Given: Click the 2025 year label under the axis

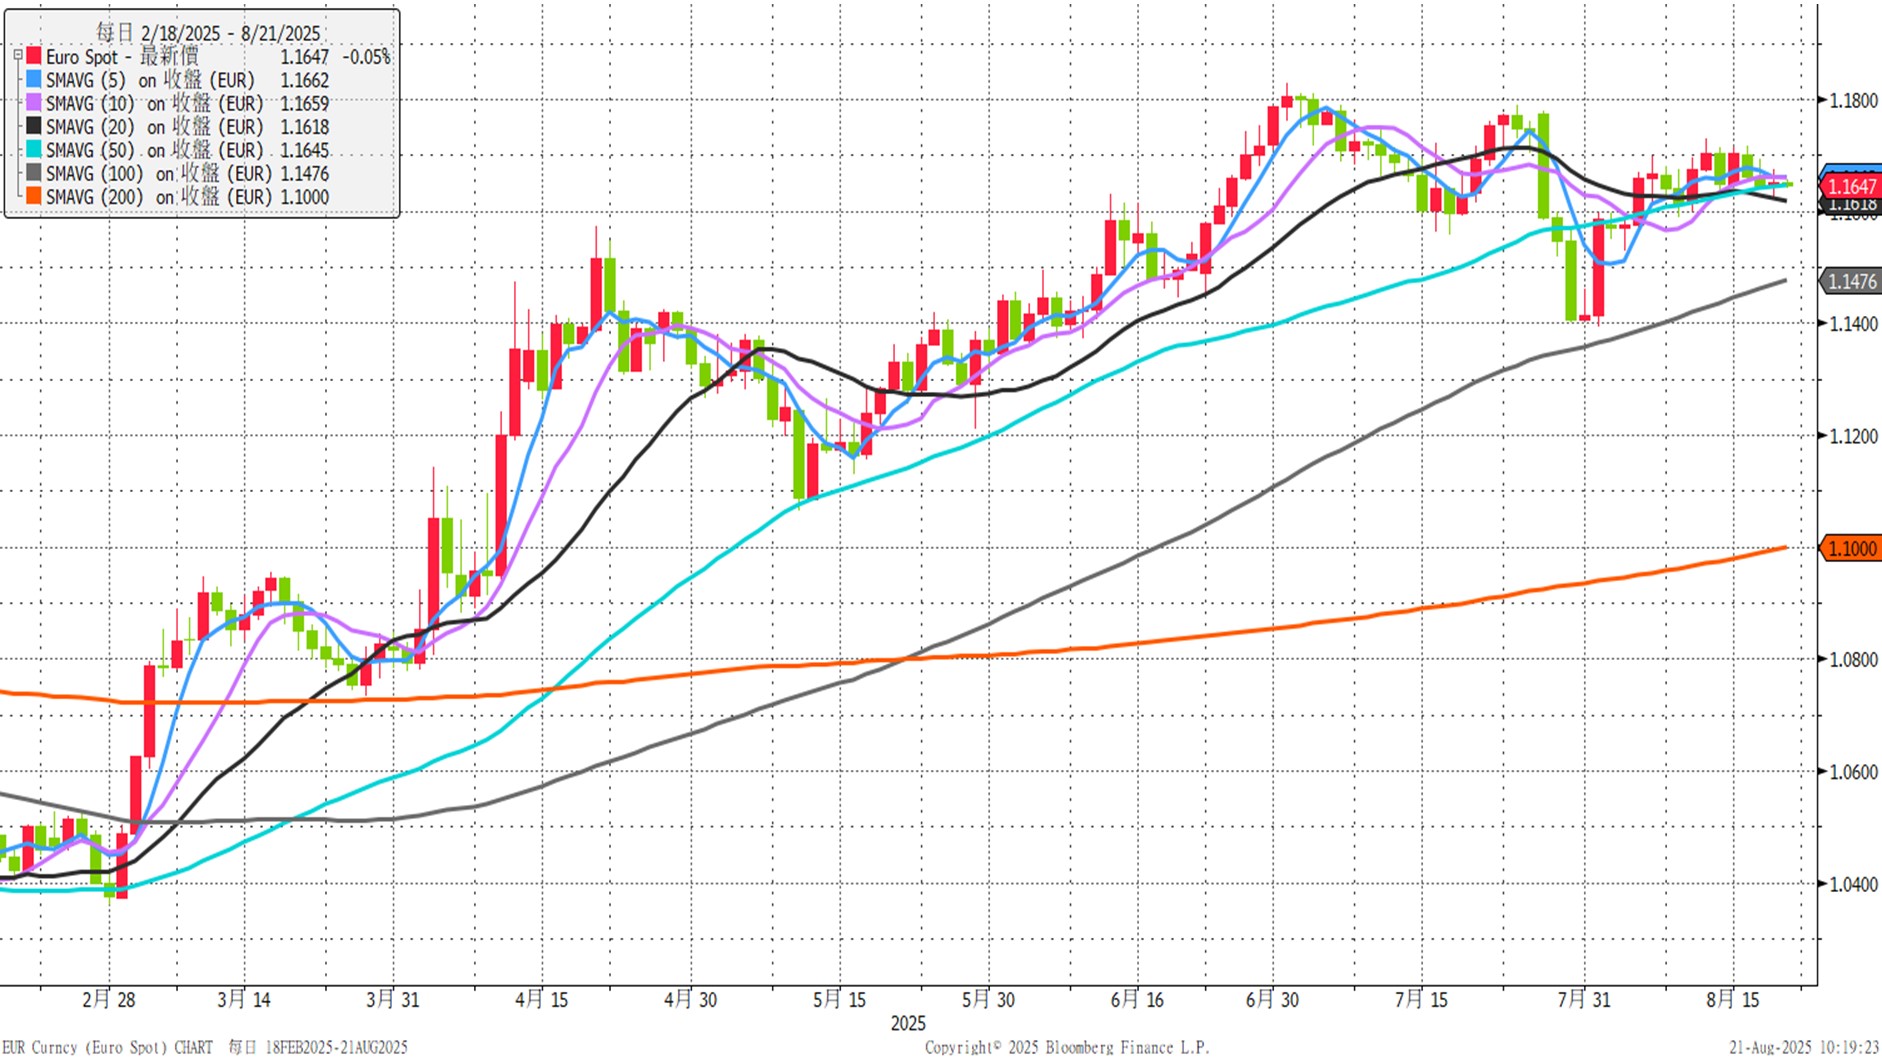Looking at the screenshot, I should [x=908, y=1023].
